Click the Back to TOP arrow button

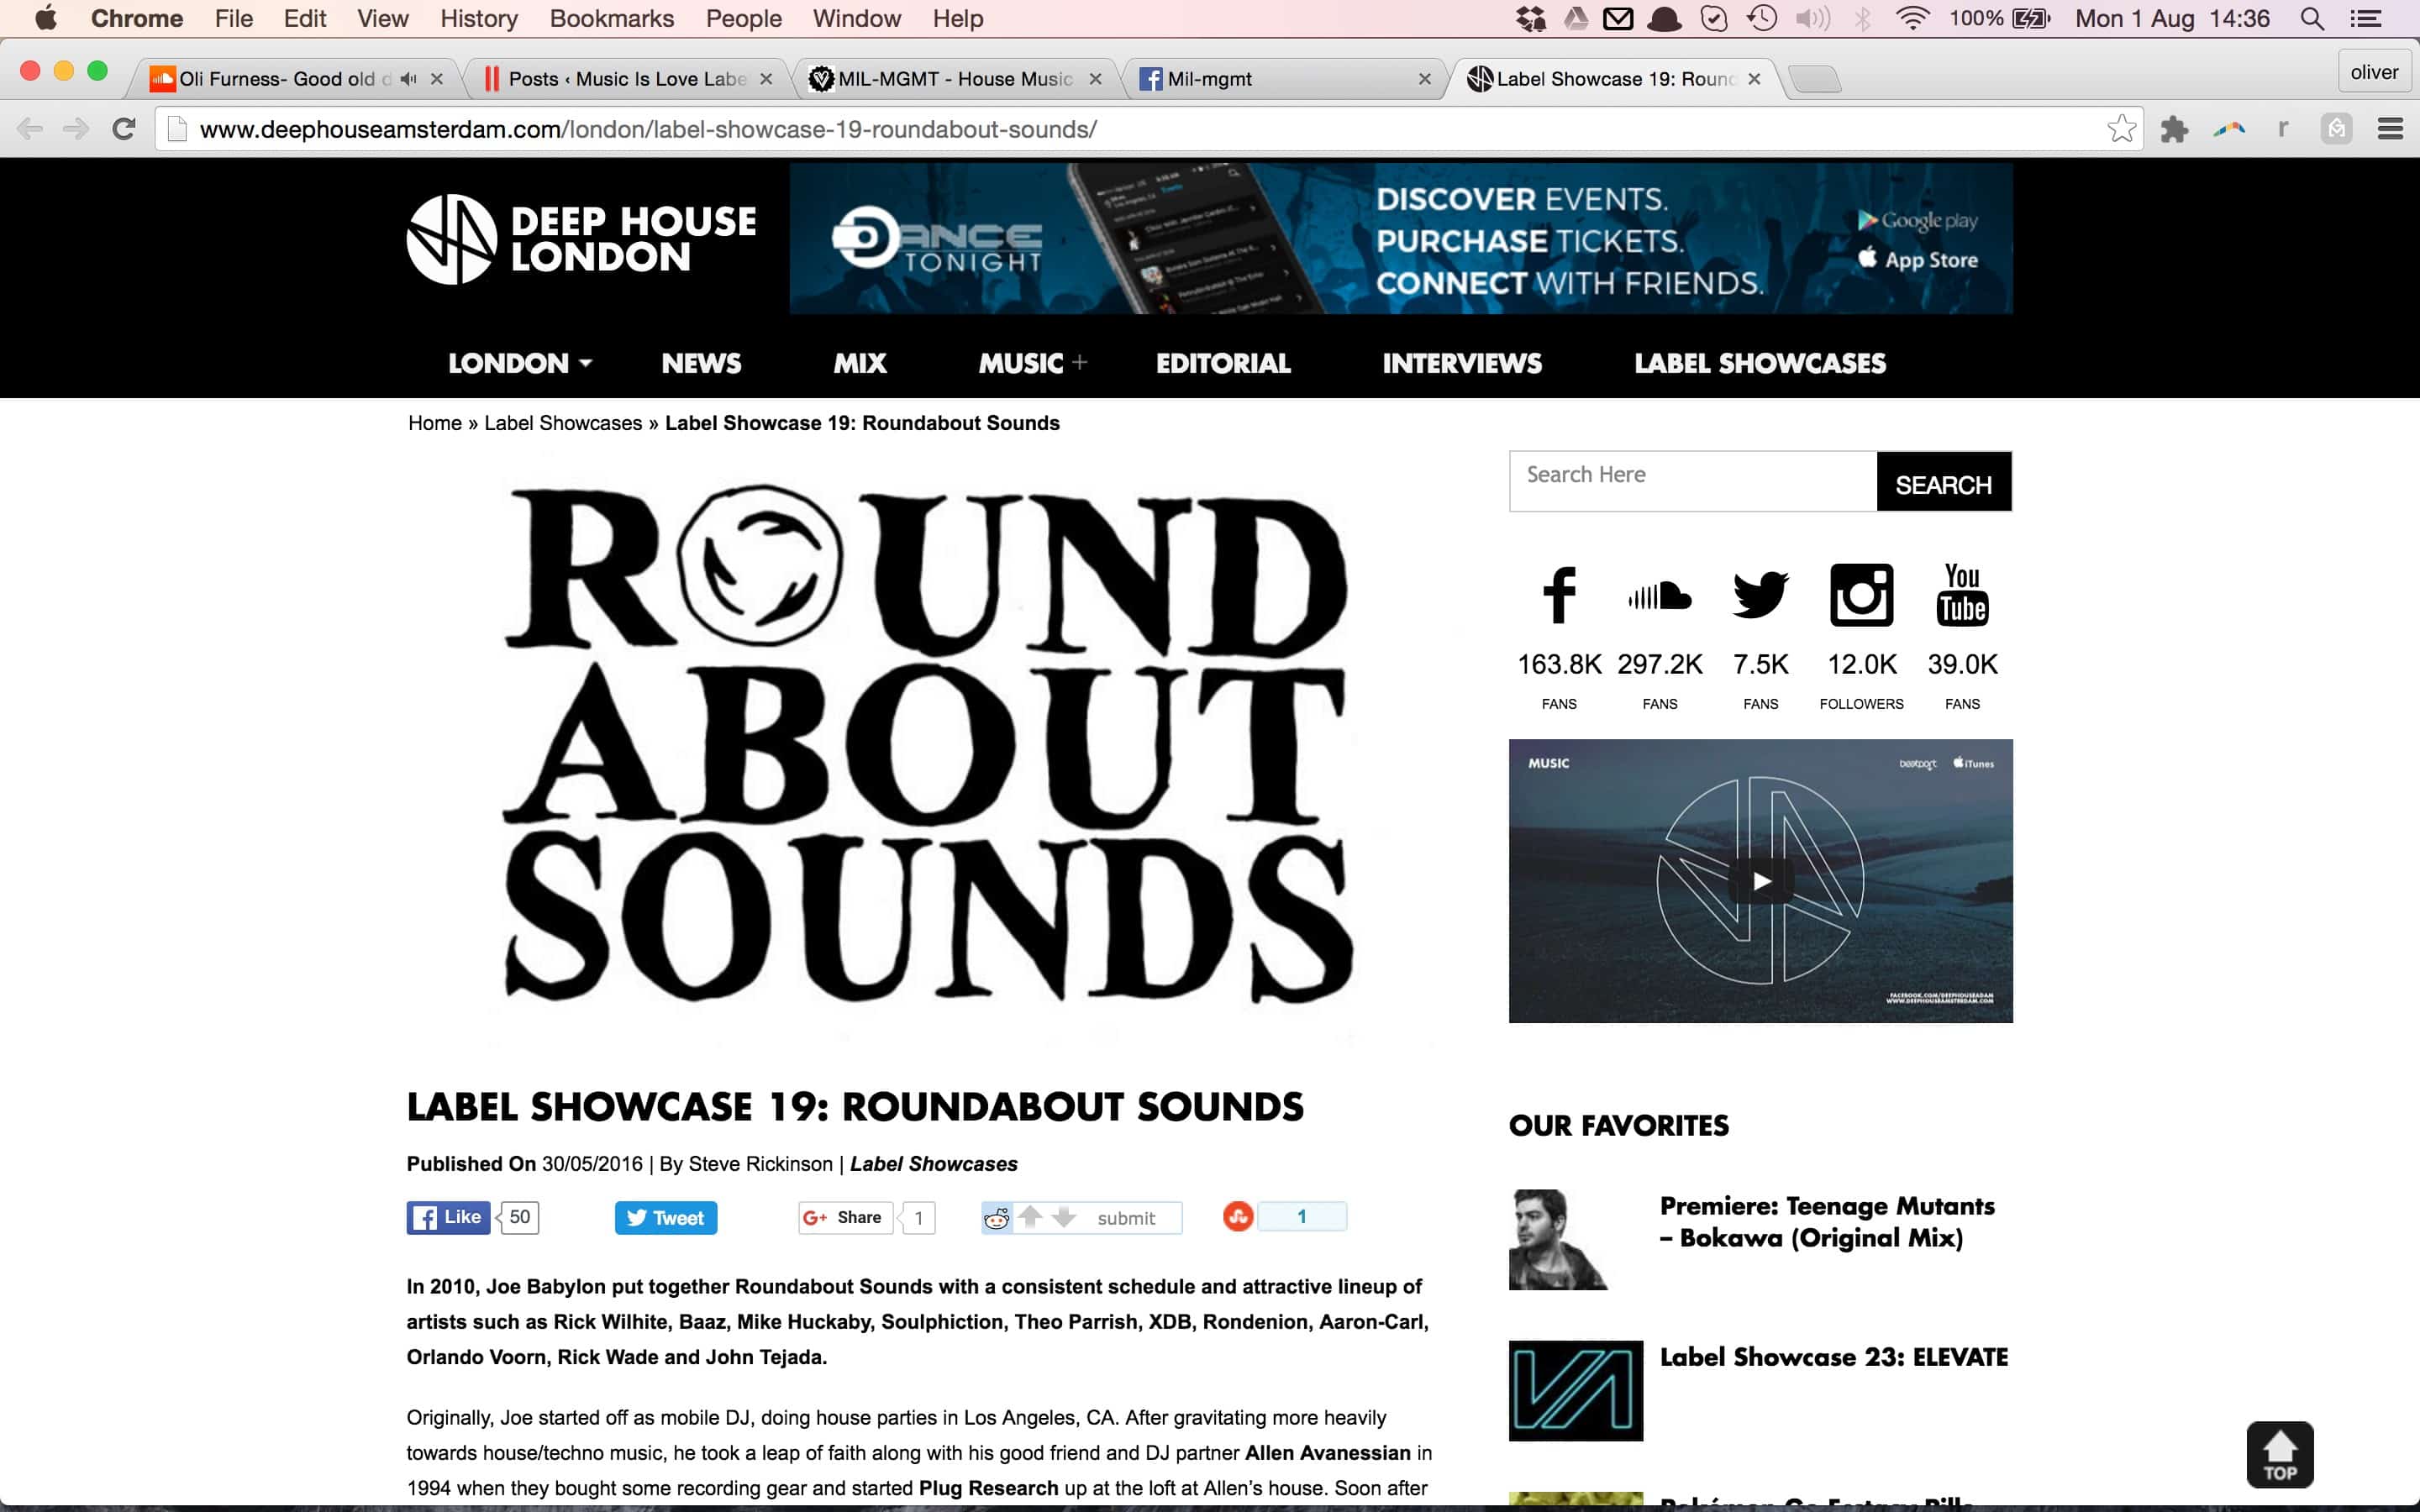[x=2279, y=1454]
